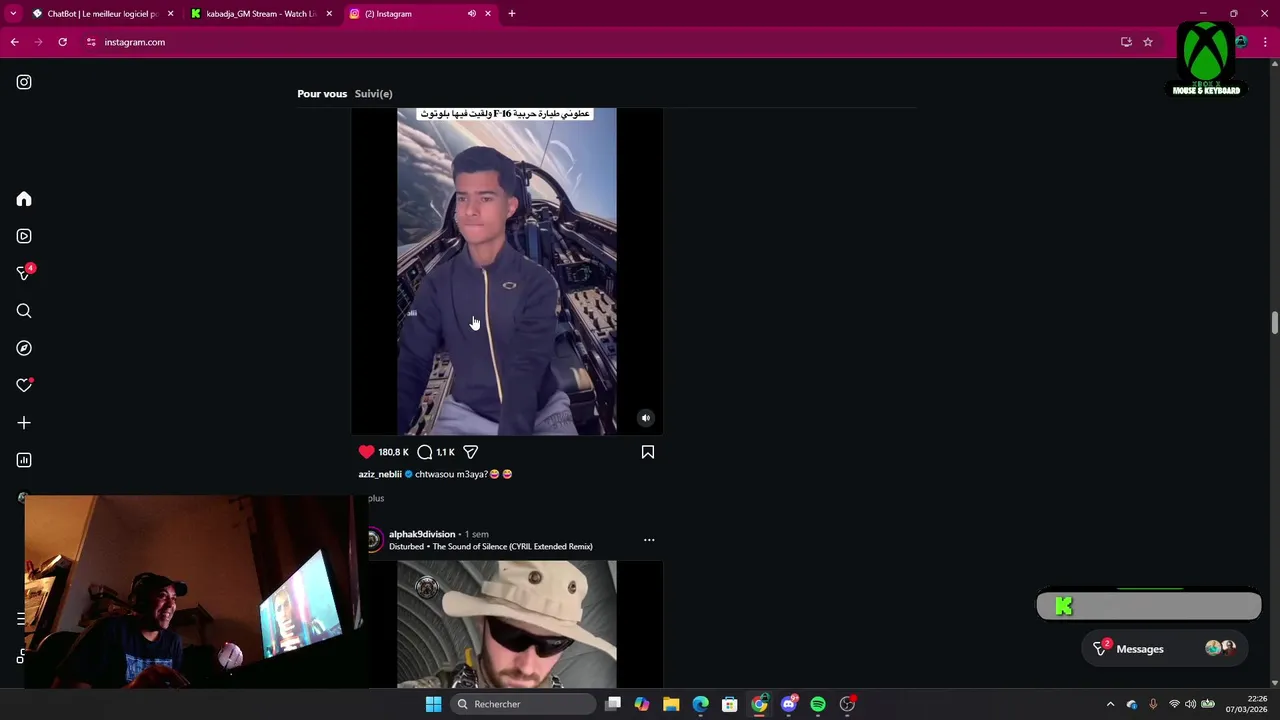Open Reels from the sidebar
Viewport: 1280px width, 720px height.
click(x=24, y=236)
